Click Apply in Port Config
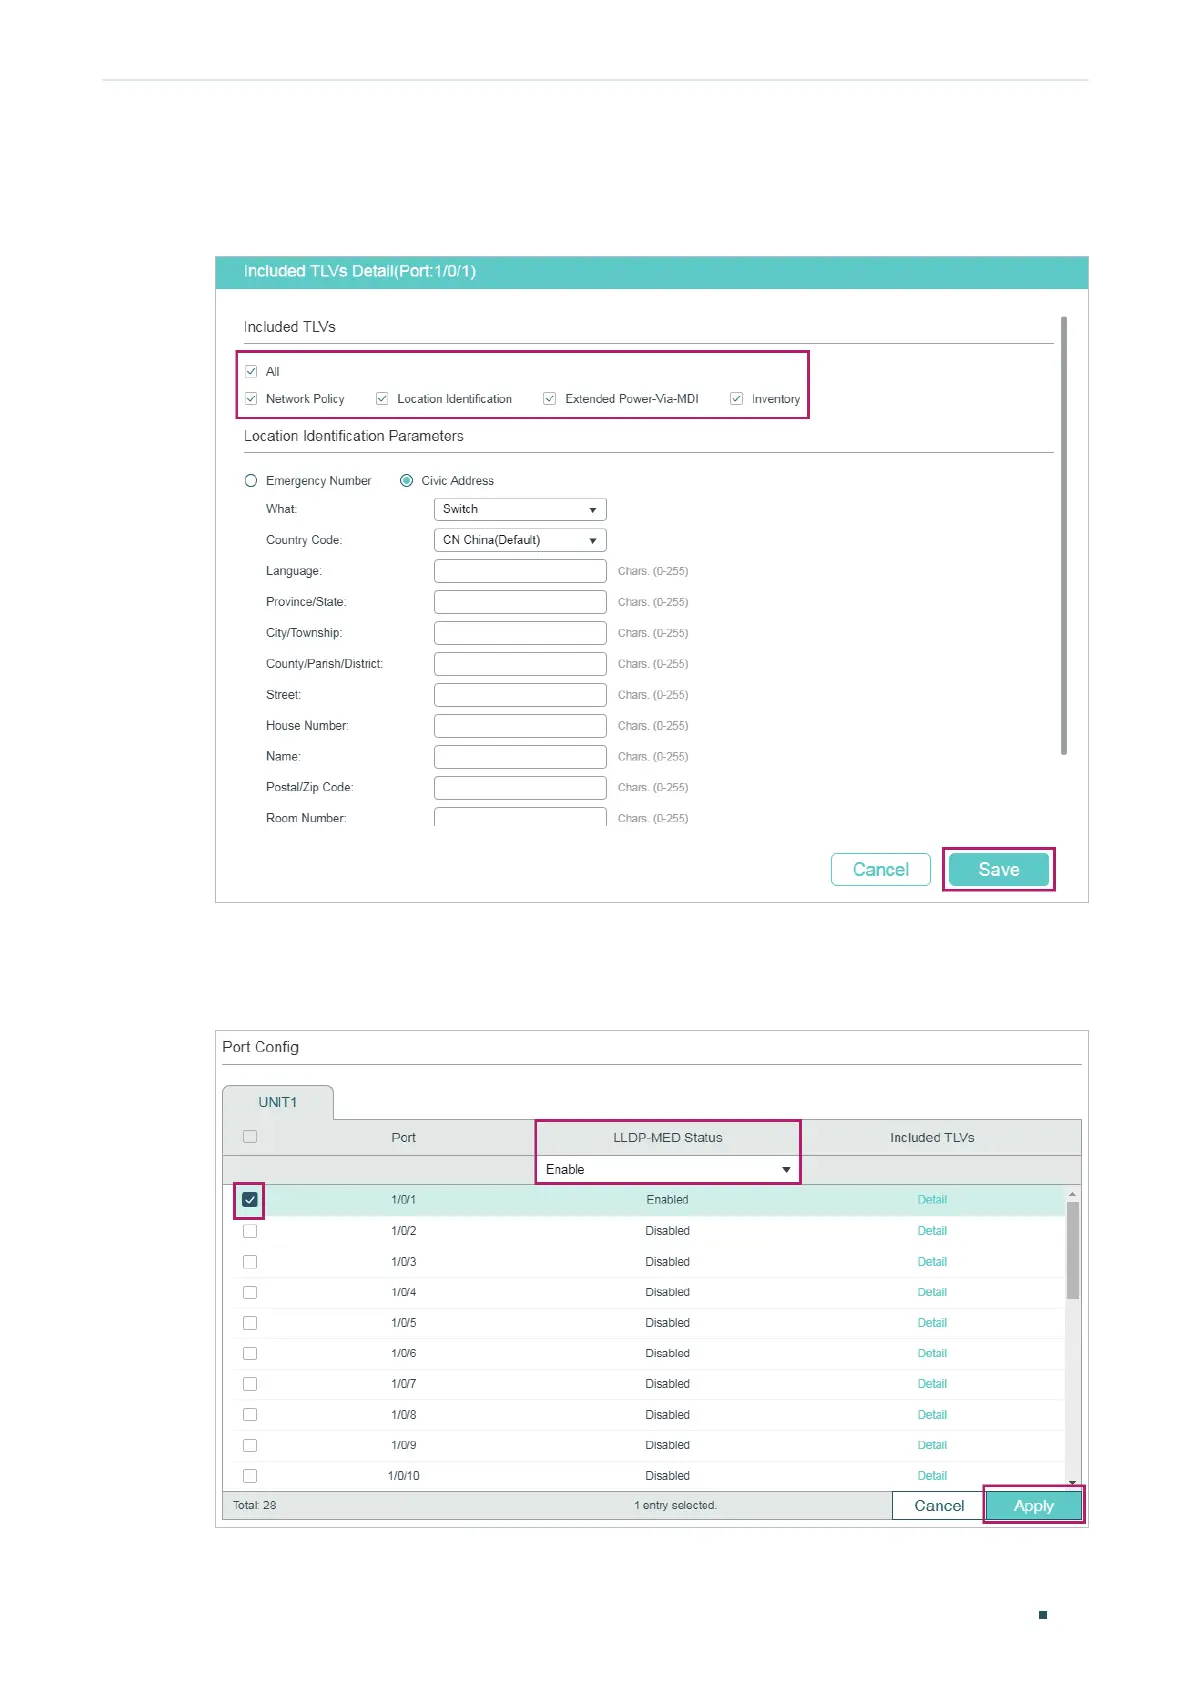Image resolution: width=1191 pixels, height=1684 pixels. pyautogui.click(x=1033, y=1505)
